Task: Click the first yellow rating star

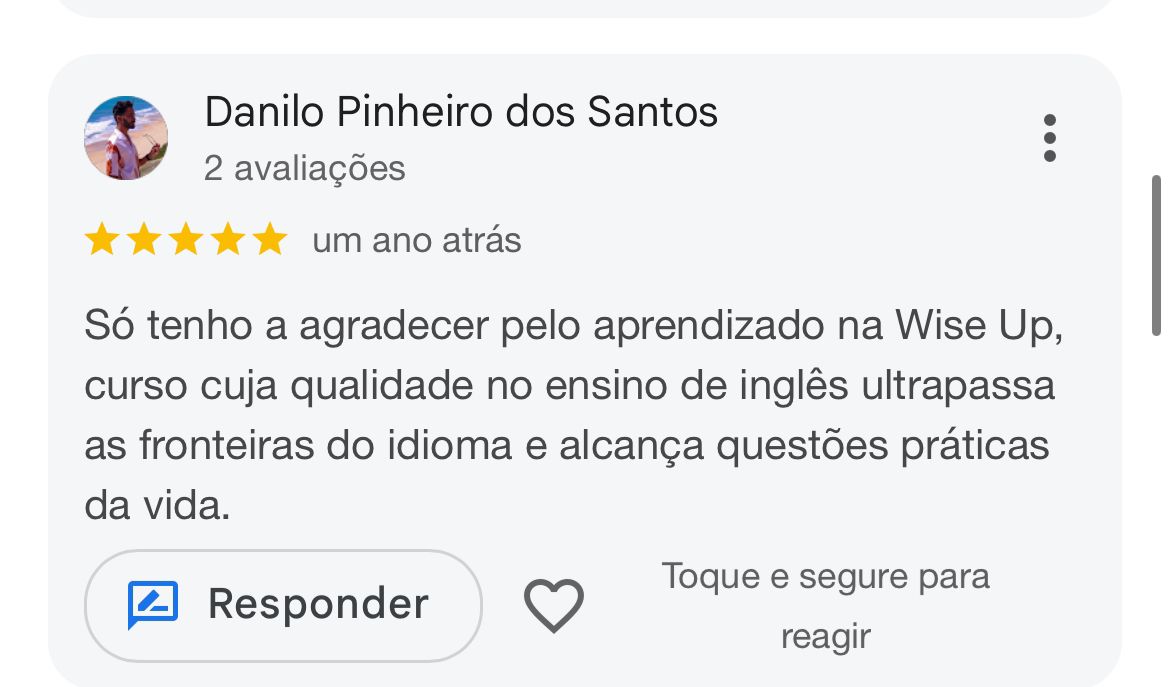Action: click(x=101, y=240)
